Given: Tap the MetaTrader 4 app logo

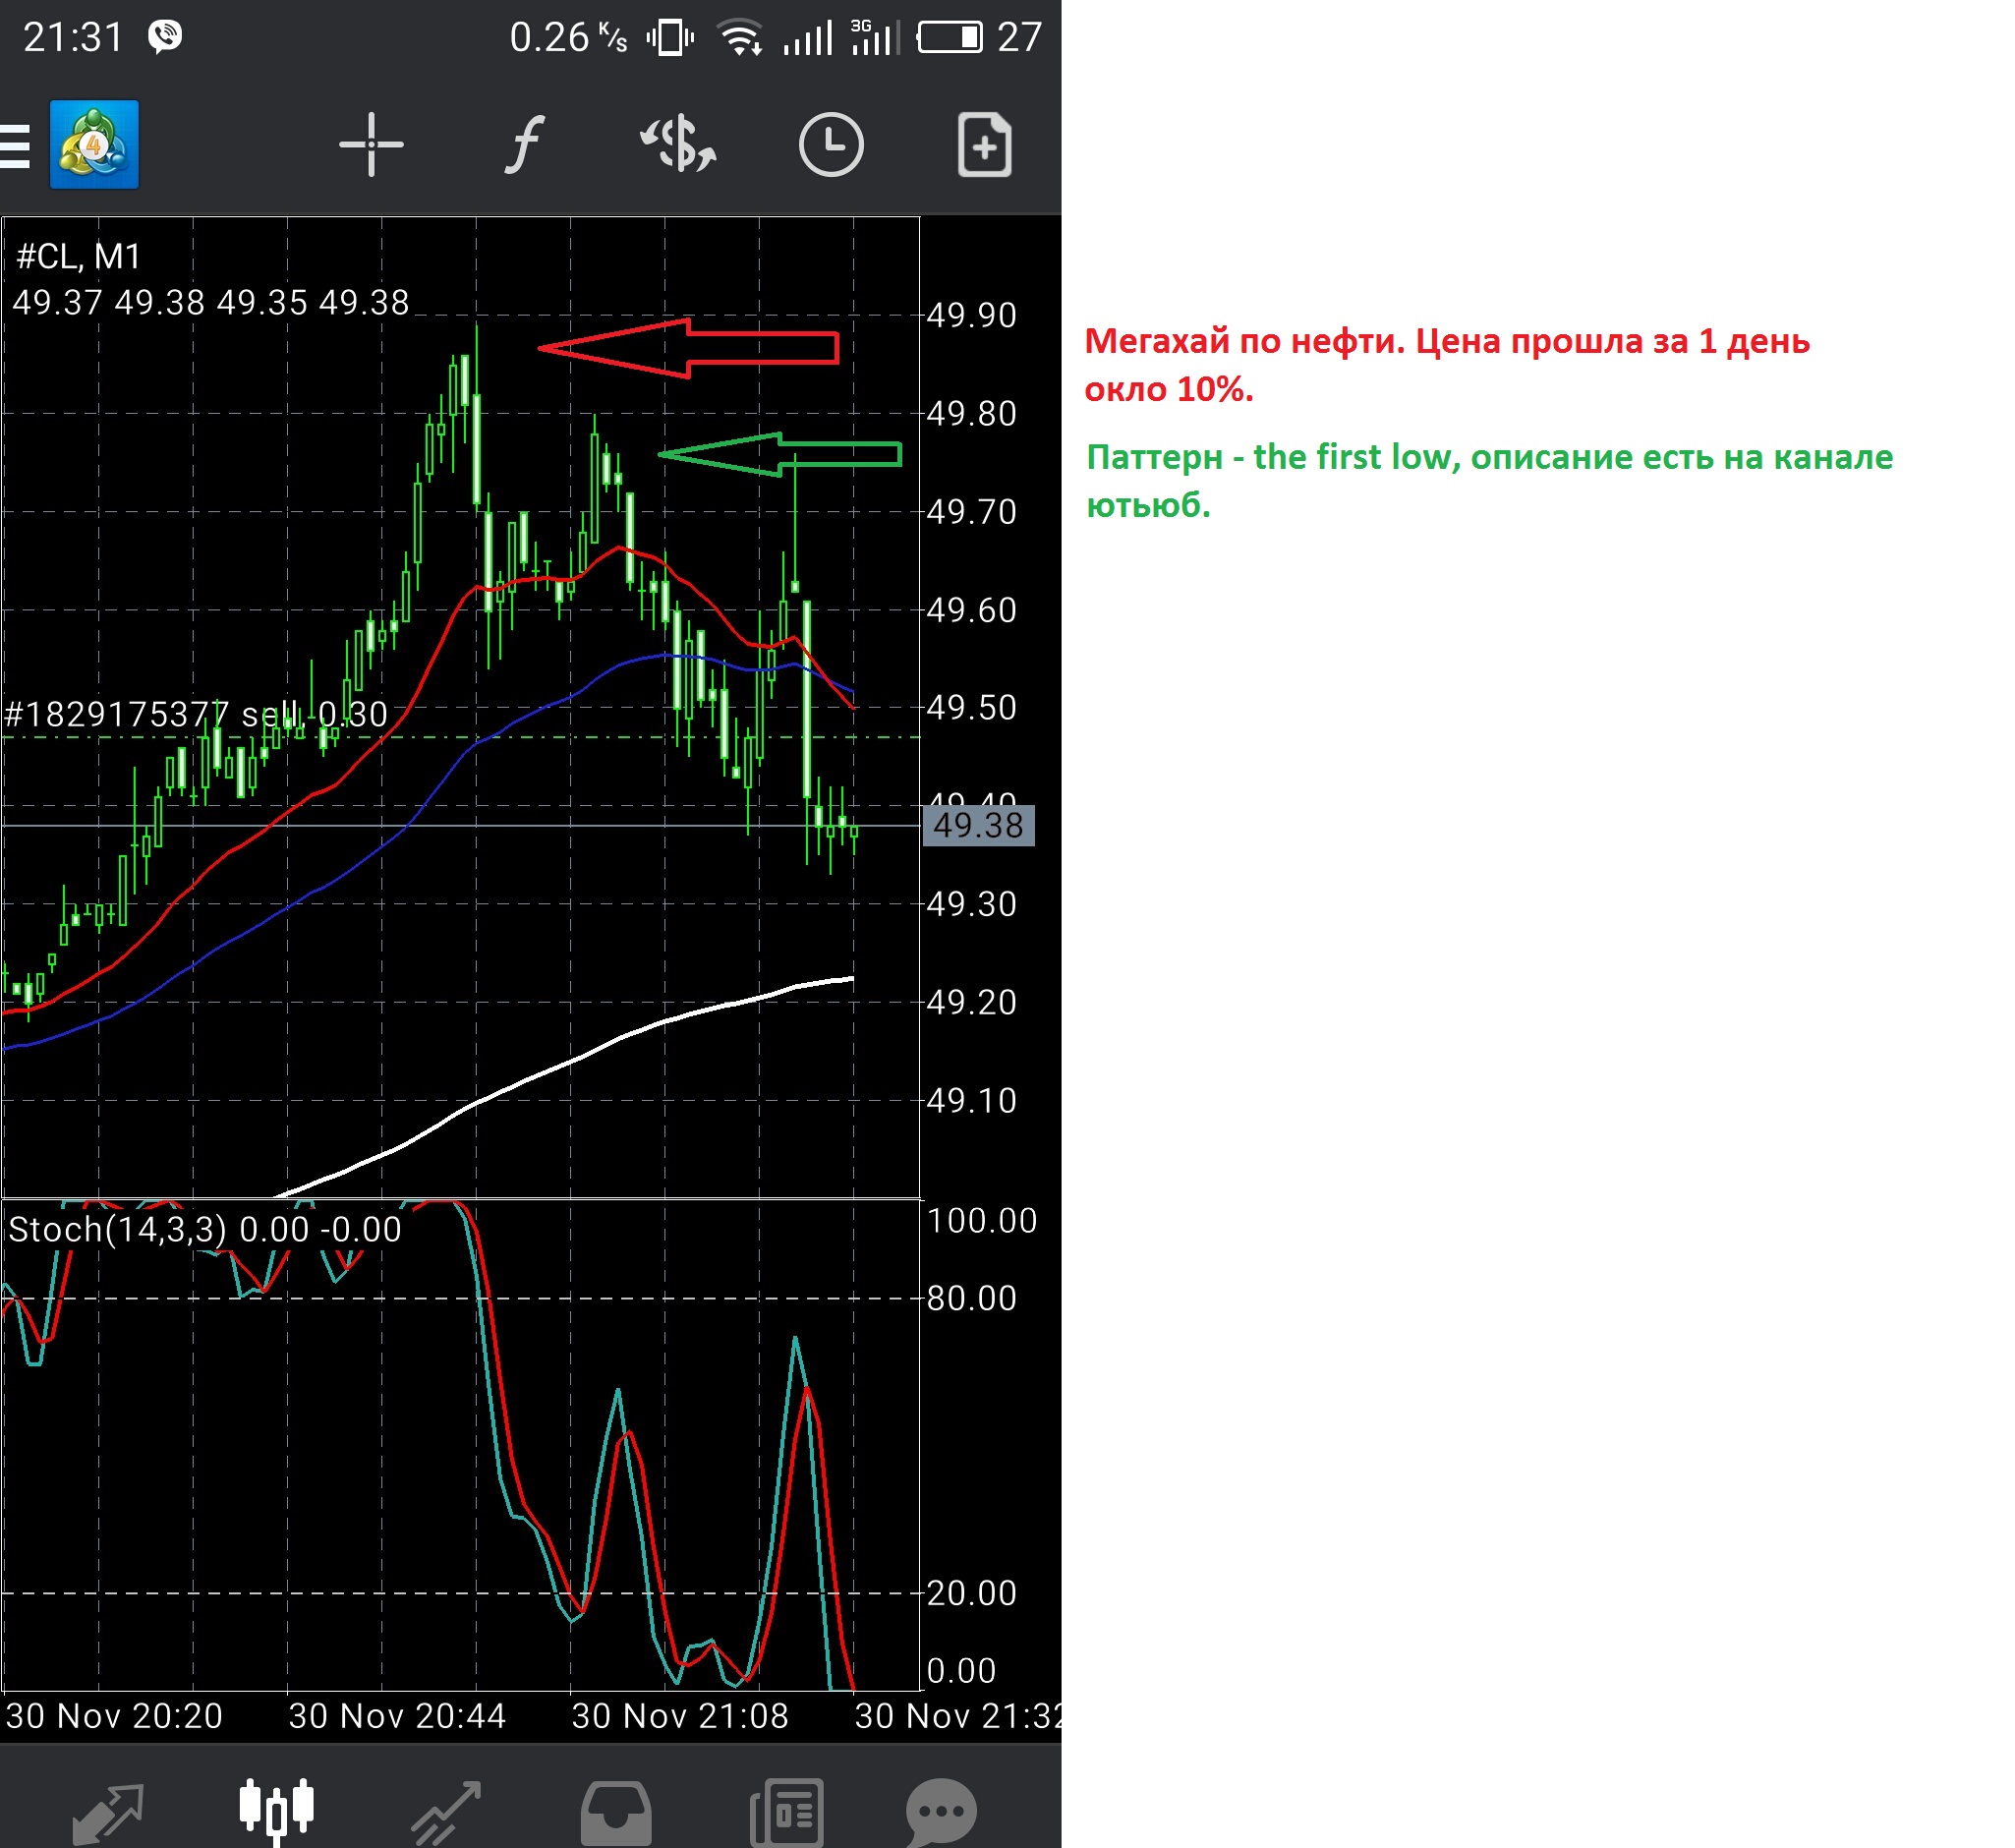Looking at the screenshot, I should pos(94,145).
